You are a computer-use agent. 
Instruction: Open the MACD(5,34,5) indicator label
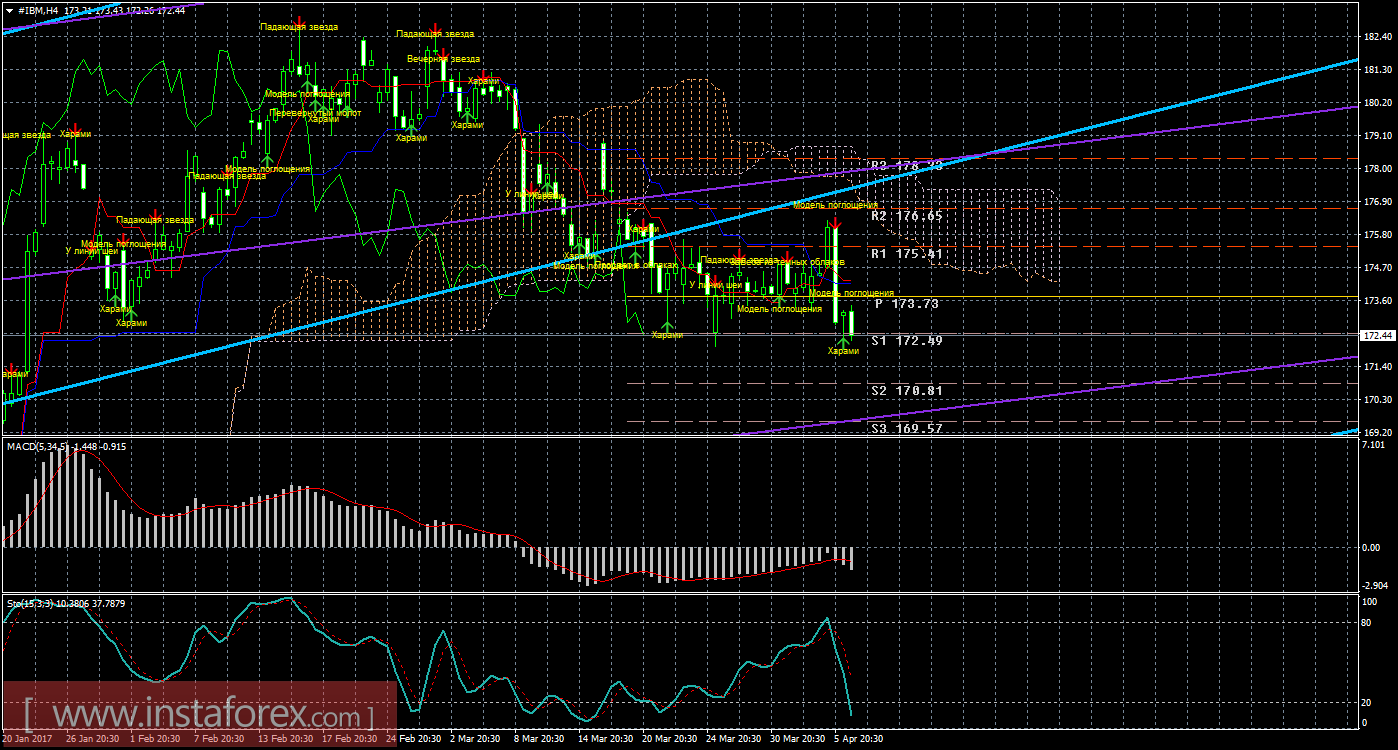65,445
